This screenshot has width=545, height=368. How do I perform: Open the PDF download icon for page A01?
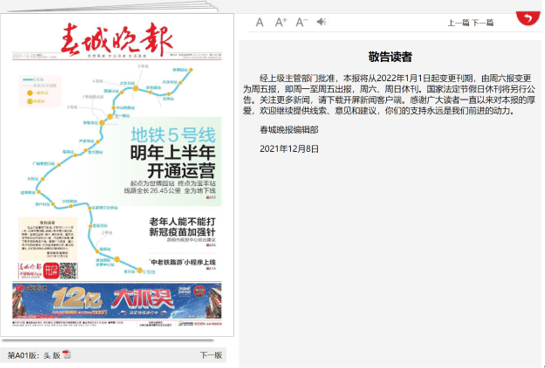point(67,354)
